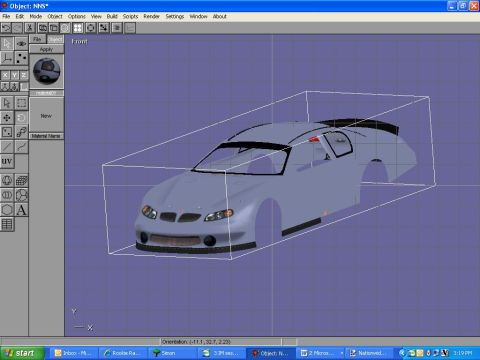Choose the Select arrow tool
Viewport: 480px width, 360px height.
click(x=7, y=103)
